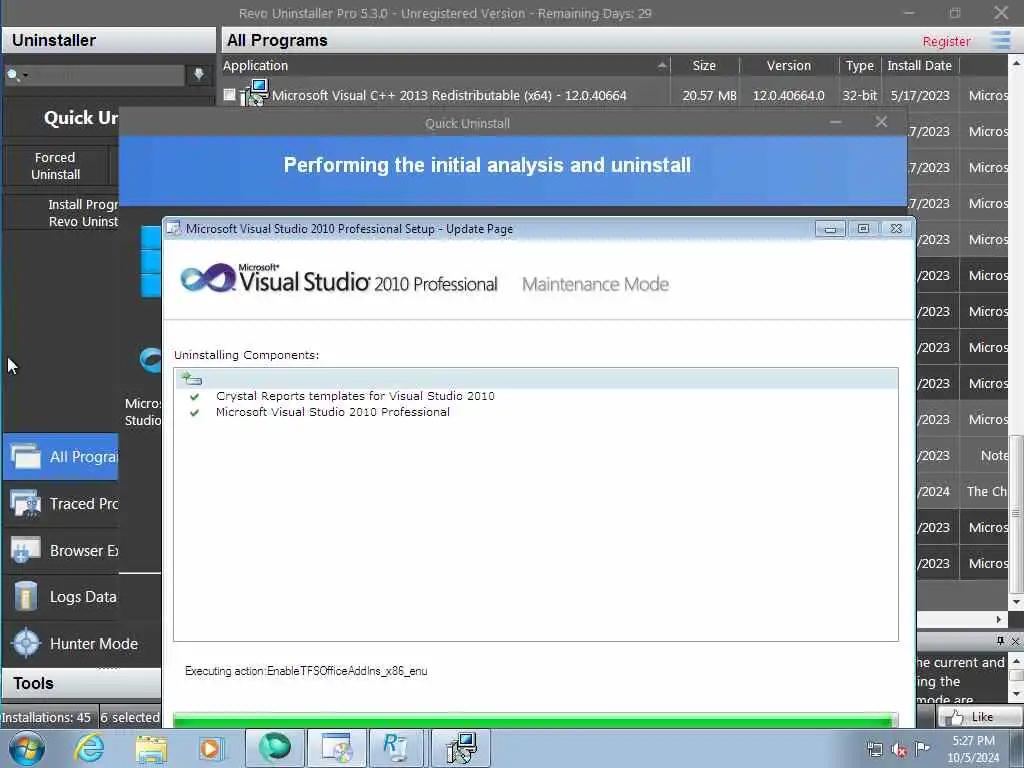Click the Browser Extensions plug icon
The image size is (1024, 768).
[x=26, y=550]
